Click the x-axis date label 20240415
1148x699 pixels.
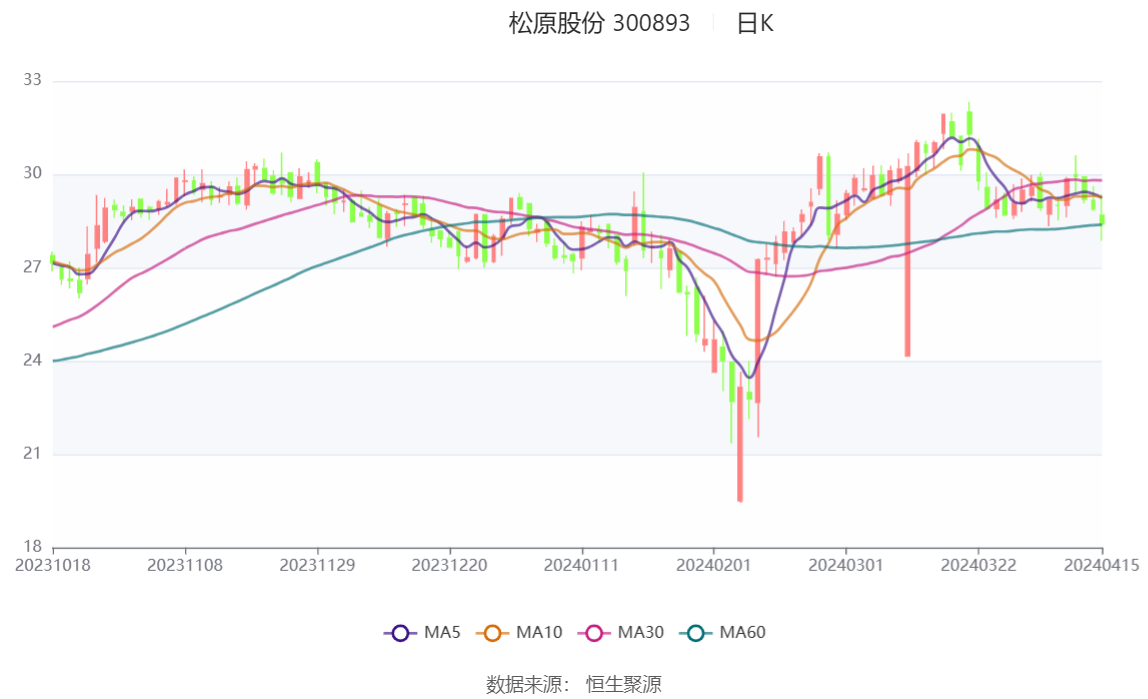click(x=1101, y=566)
